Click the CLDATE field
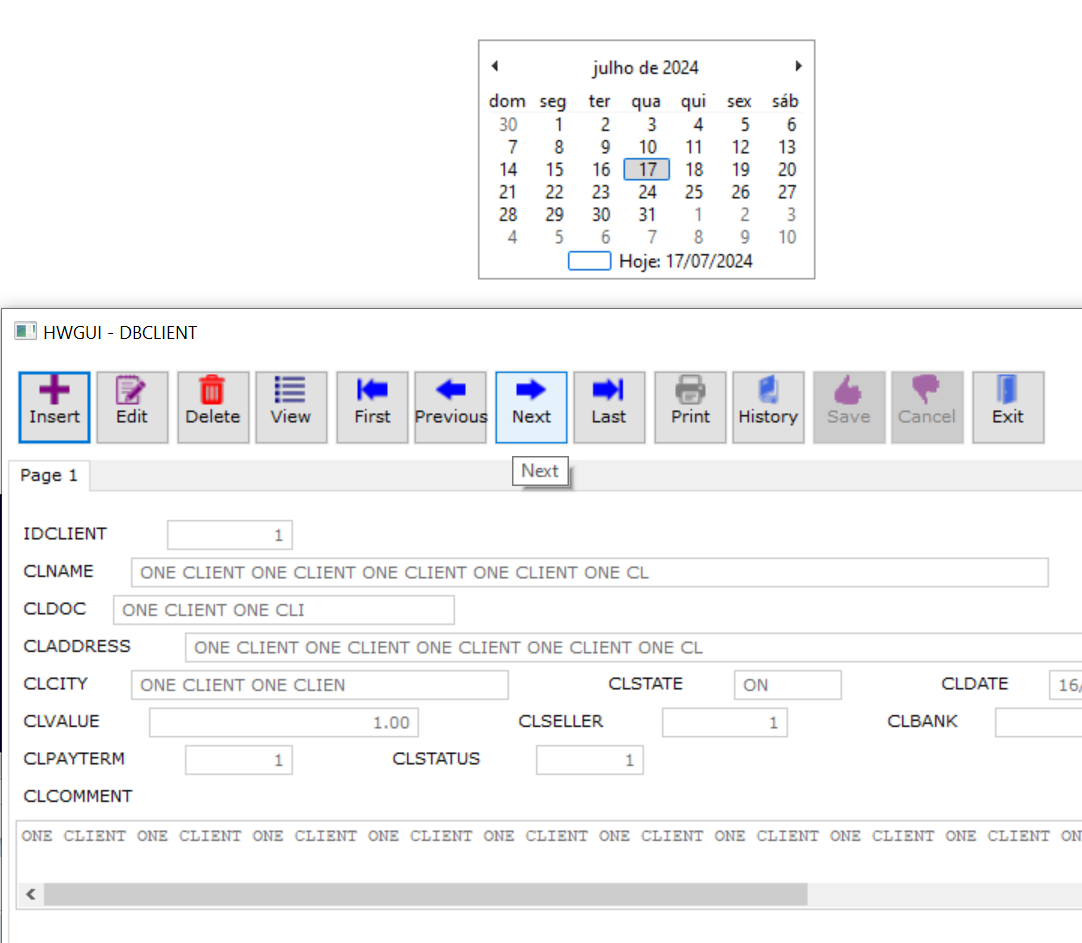Screen dimensions: 1082x943 point(1065,685)
